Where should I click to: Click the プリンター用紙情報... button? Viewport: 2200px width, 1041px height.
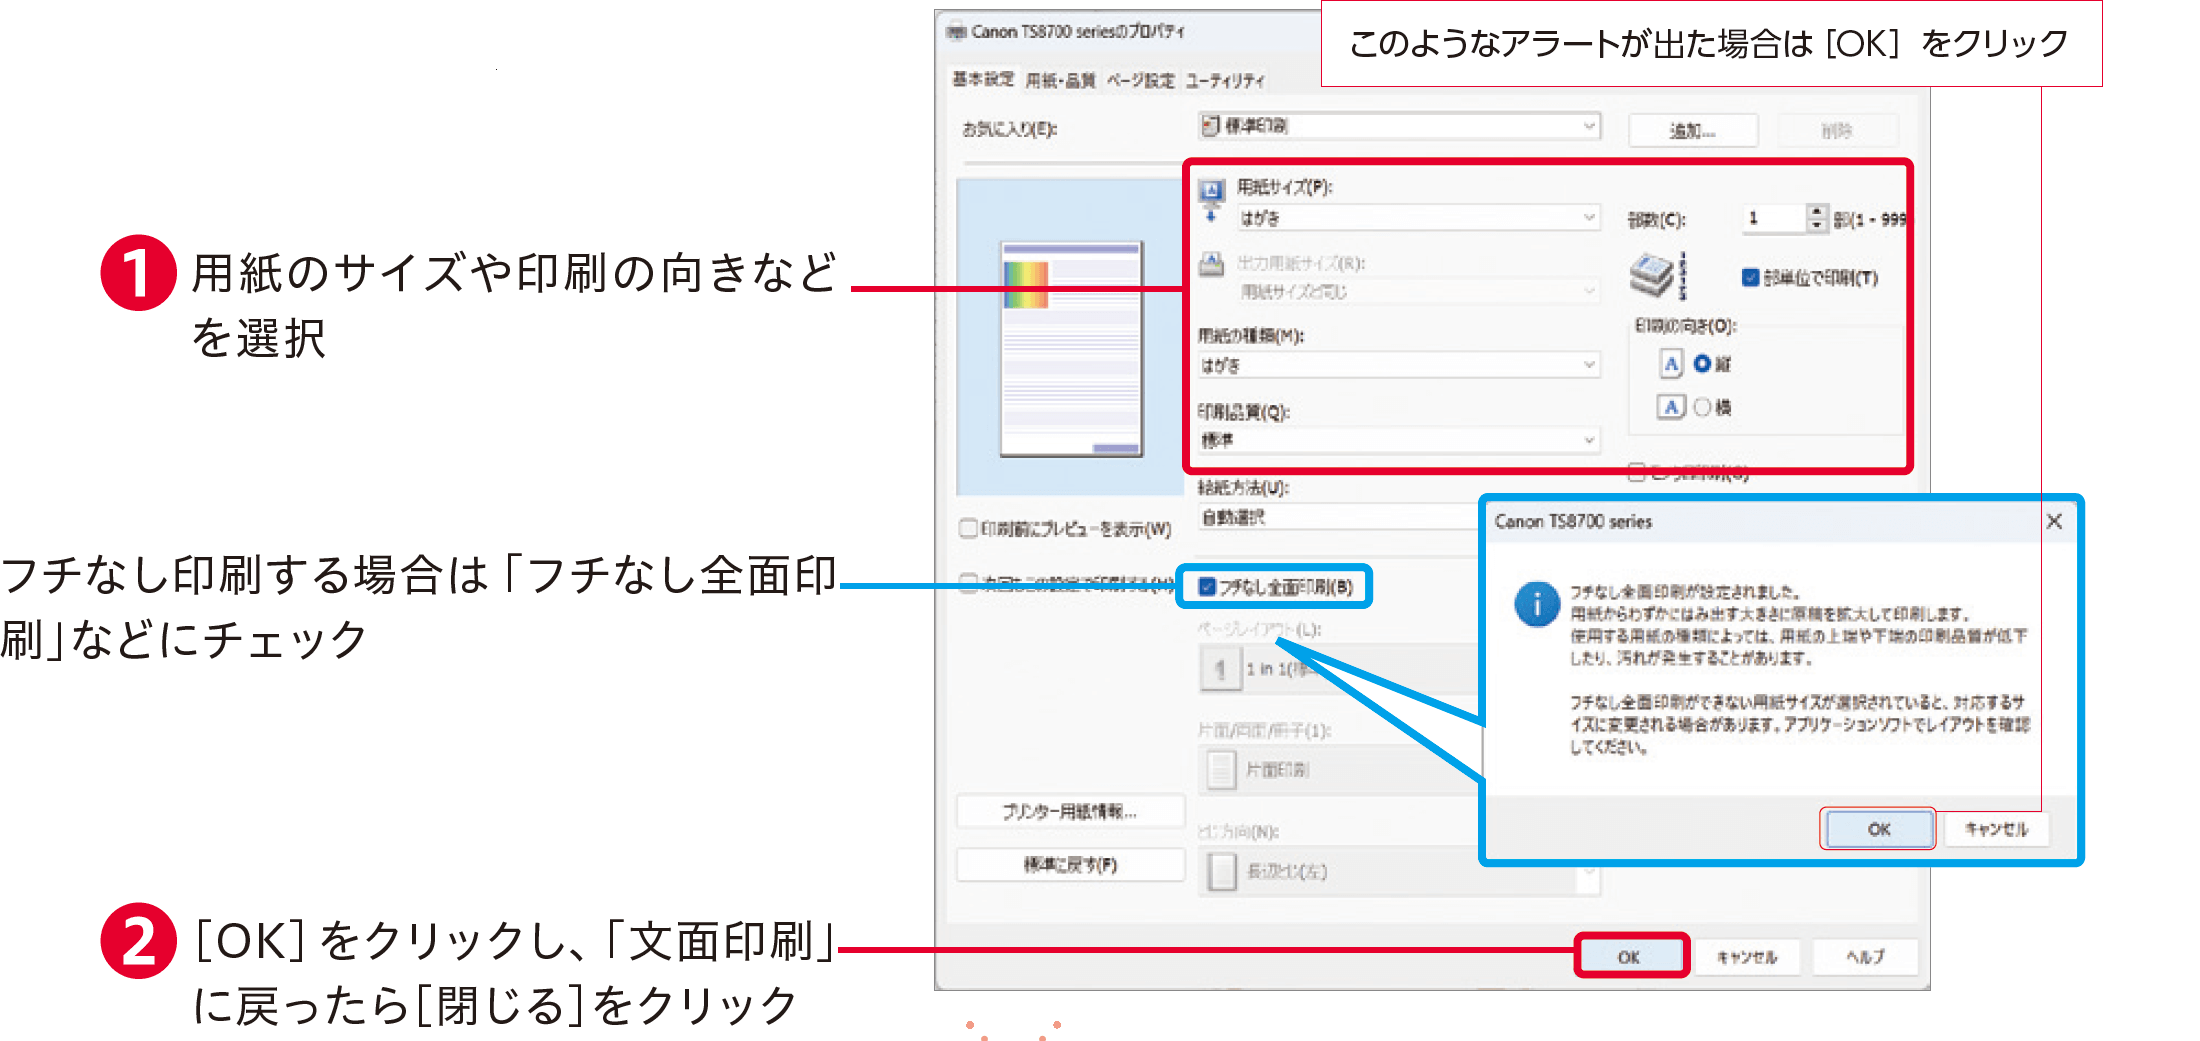(x=1070, y=811)
